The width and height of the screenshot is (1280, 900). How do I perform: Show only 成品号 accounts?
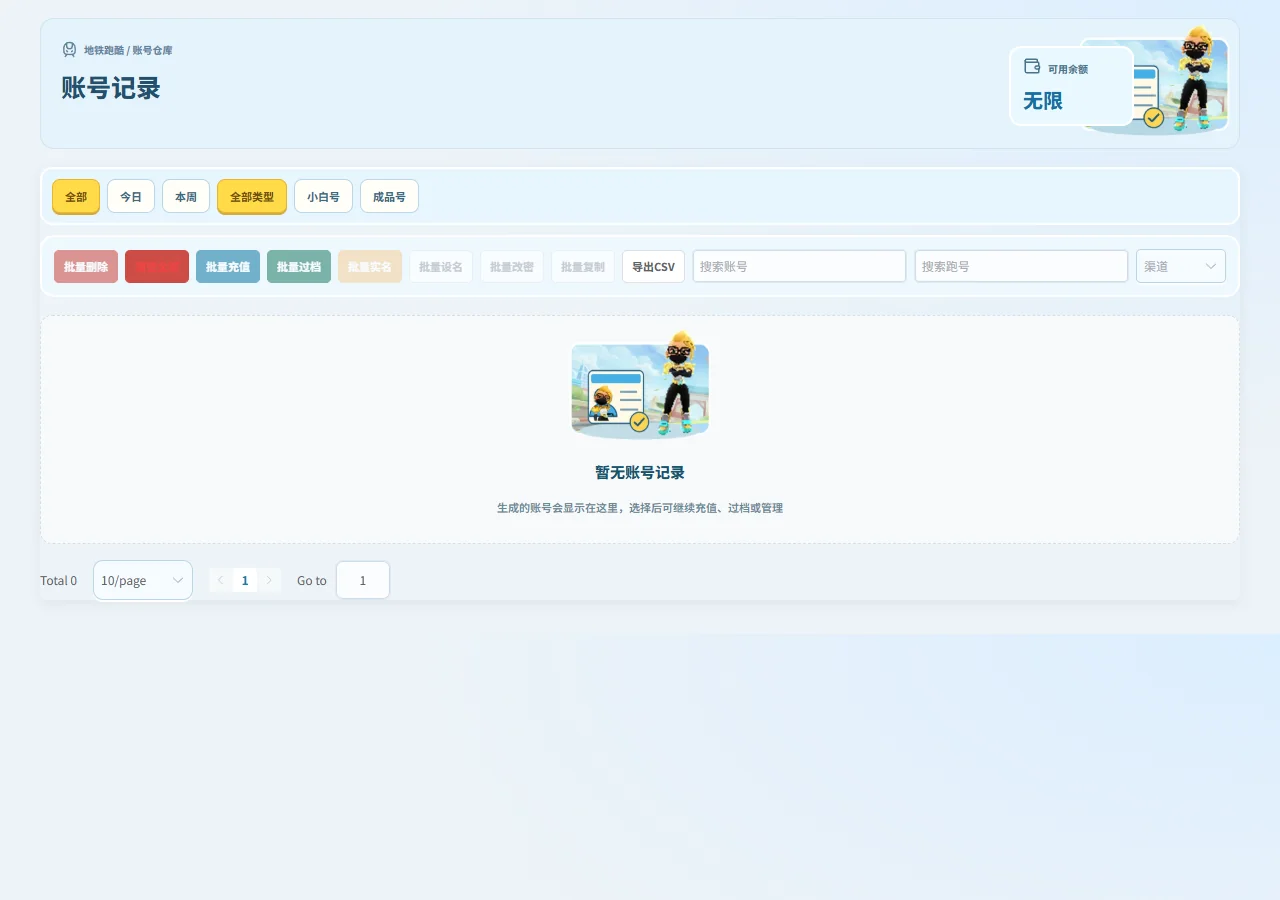[x=389, y=196]
